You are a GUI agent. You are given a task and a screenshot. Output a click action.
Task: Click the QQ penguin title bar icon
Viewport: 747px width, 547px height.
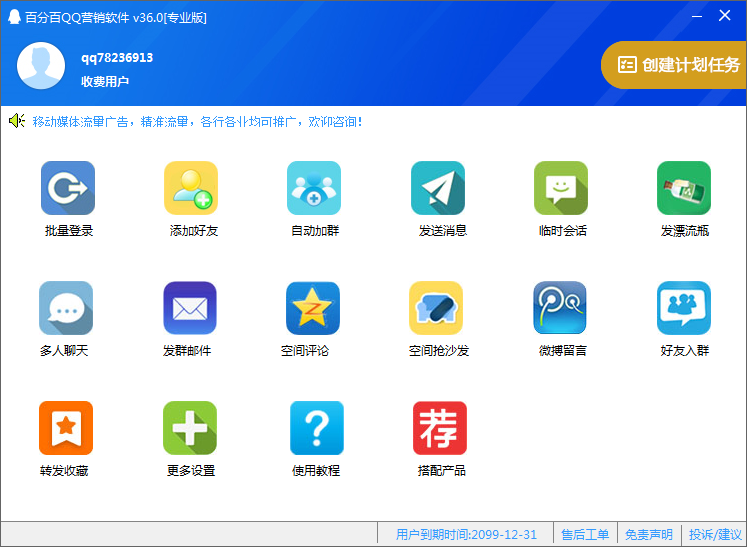click(x=14, y=17)
